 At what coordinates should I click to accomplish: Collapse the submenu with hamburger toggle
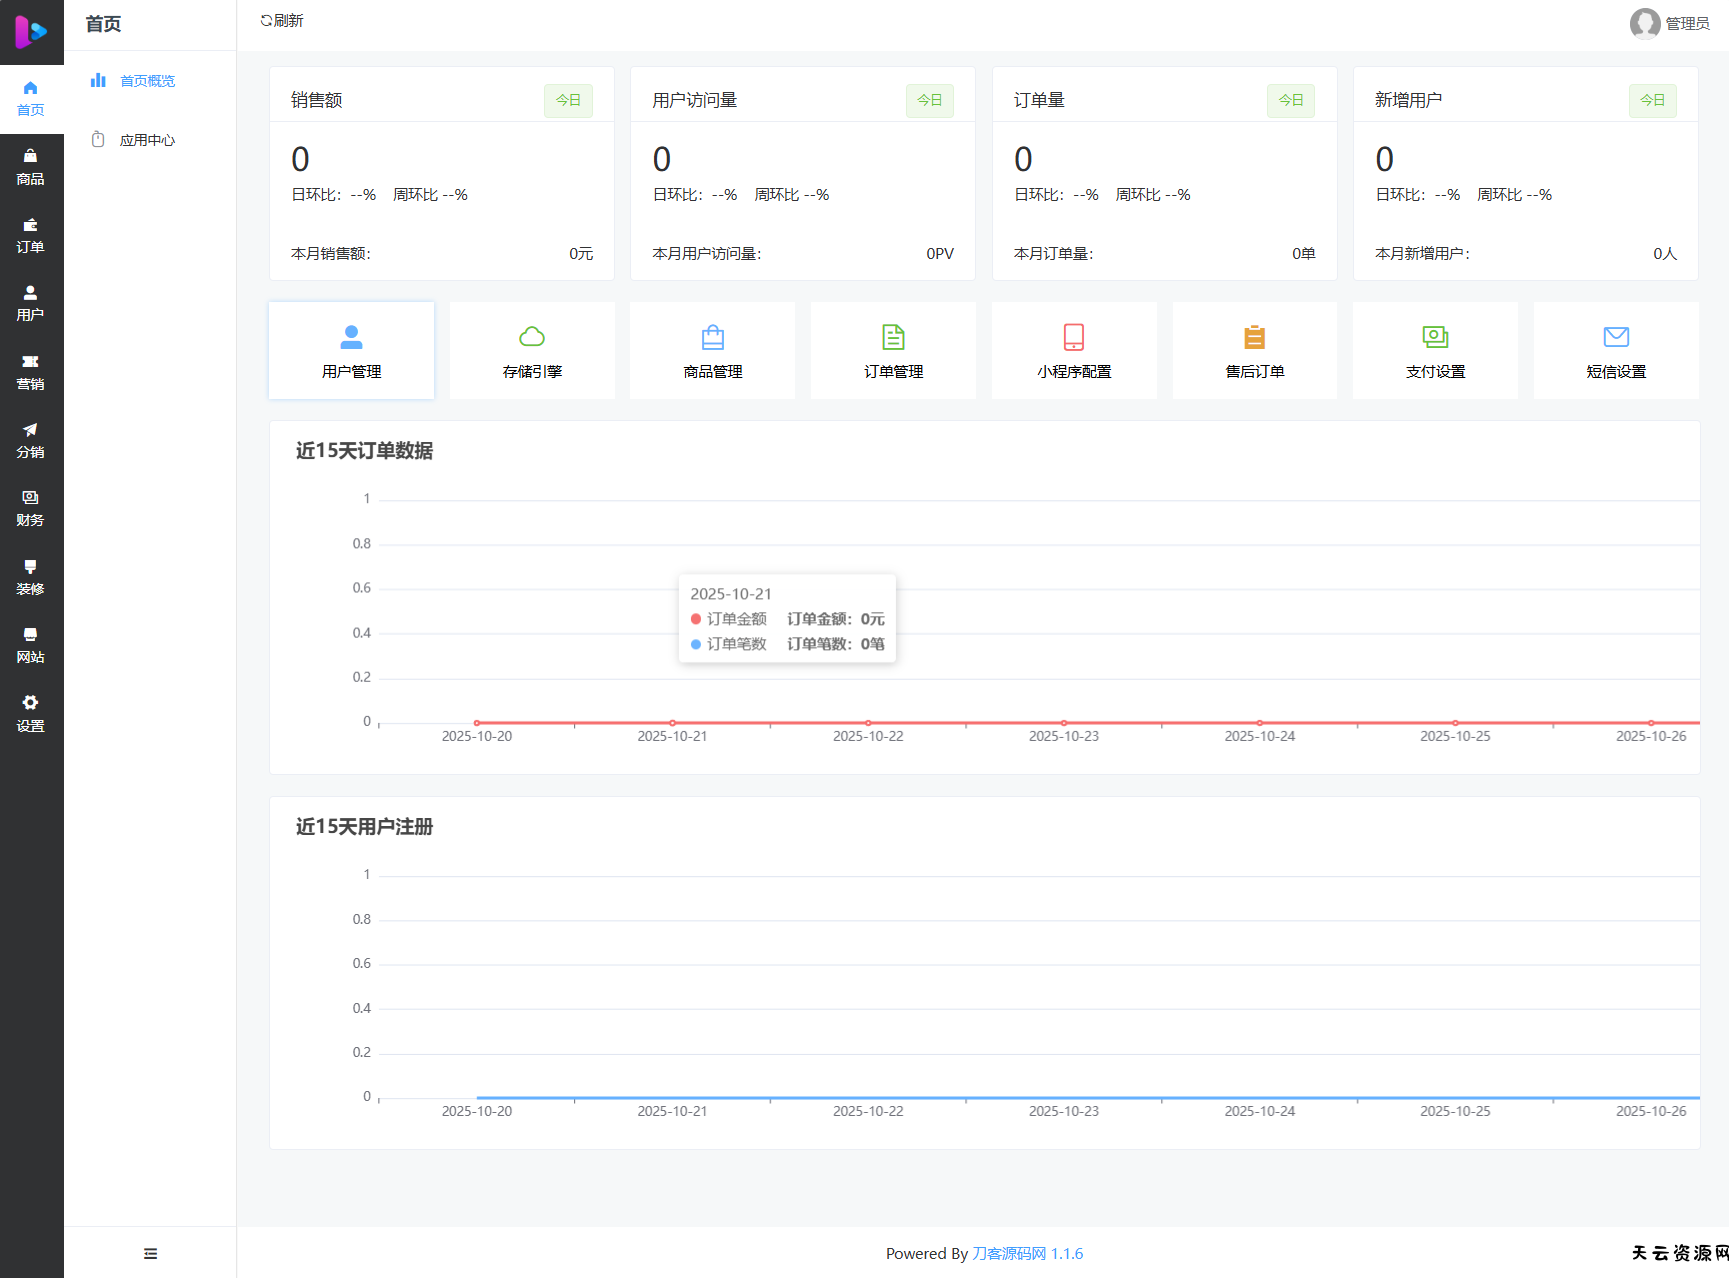pyautogui.click(x=150, y=1253)
